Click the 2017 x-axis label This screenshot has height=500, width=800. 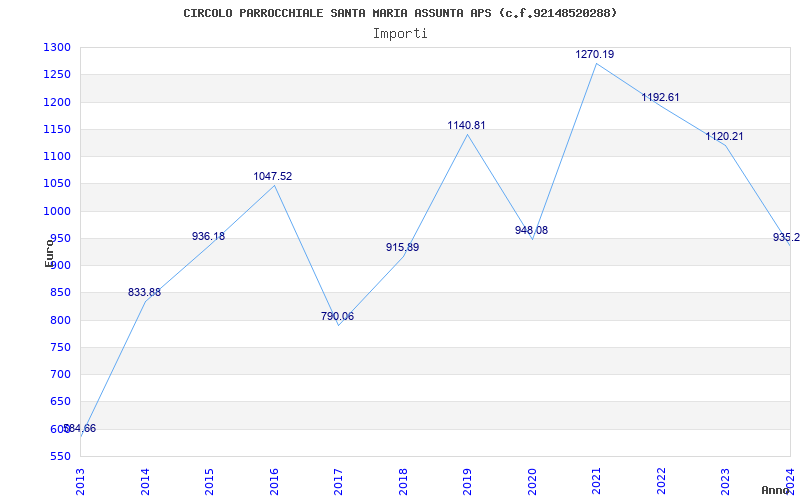[x=339, y=481]
